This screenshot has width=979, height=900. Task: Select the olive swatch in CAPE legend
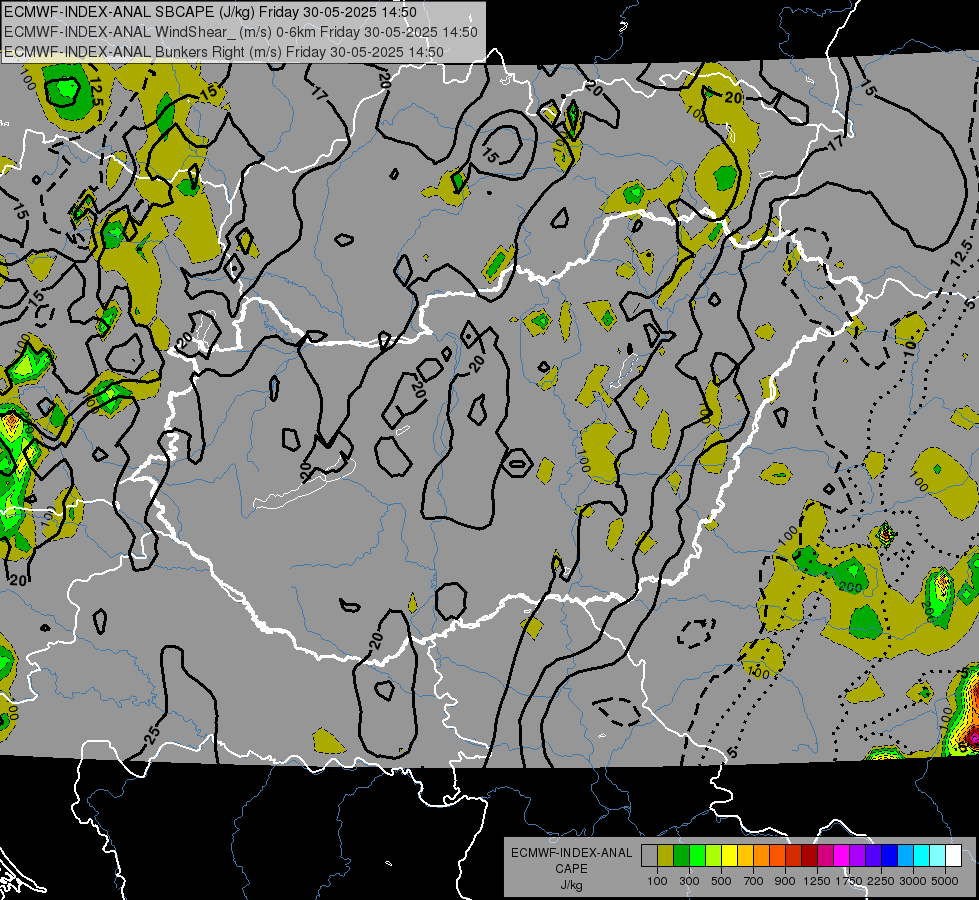(666, 856)
